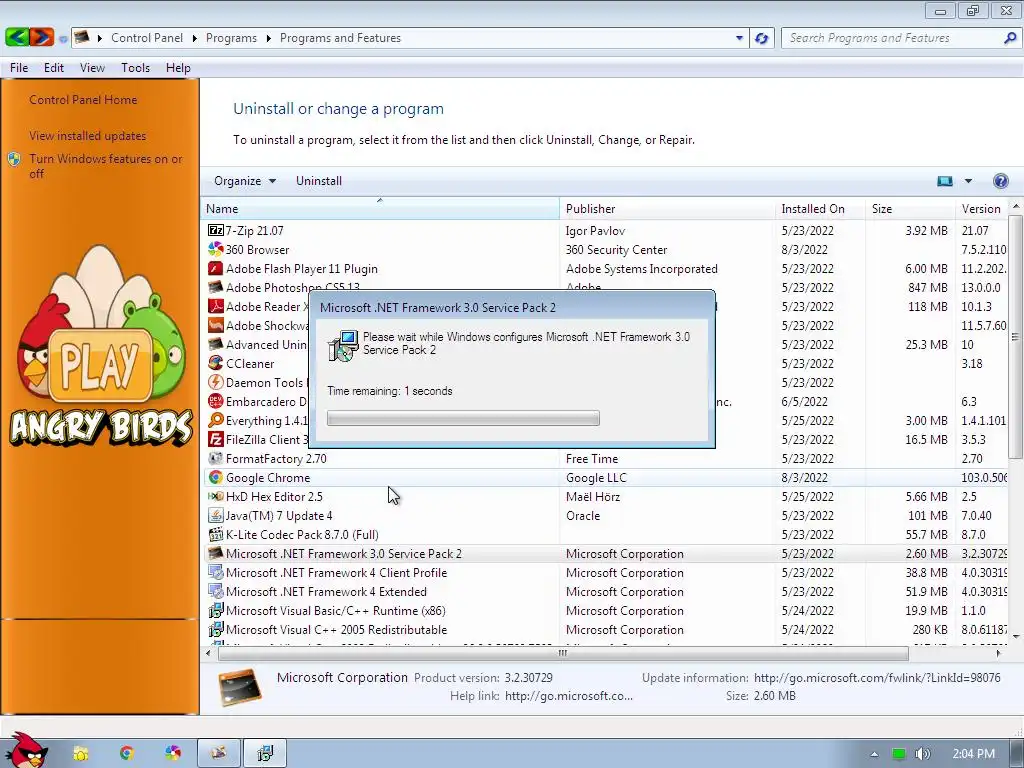Select the Embarcadero program icon
The image size is (1024, 768).
tap(216, 400)
